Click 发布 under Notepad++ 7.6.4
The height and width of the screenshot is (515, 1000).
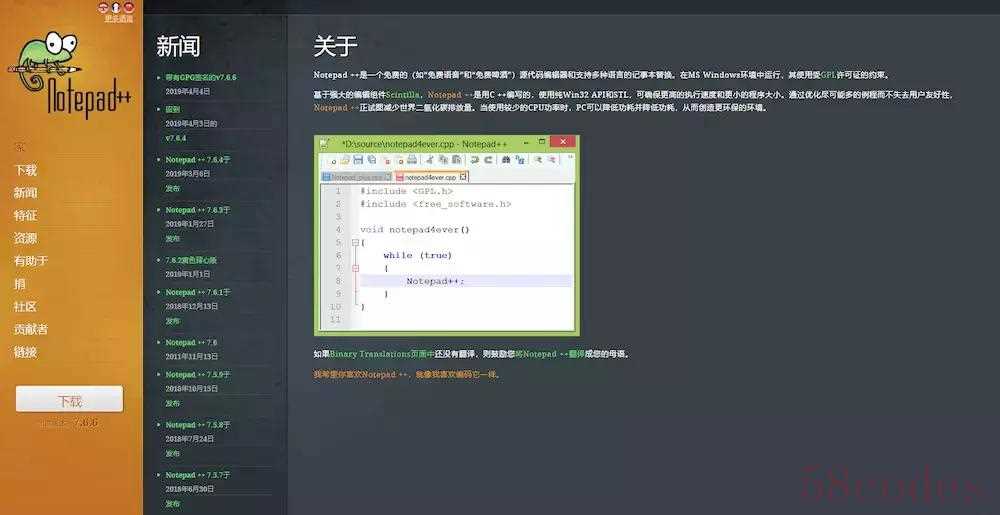tap(173, 189)
